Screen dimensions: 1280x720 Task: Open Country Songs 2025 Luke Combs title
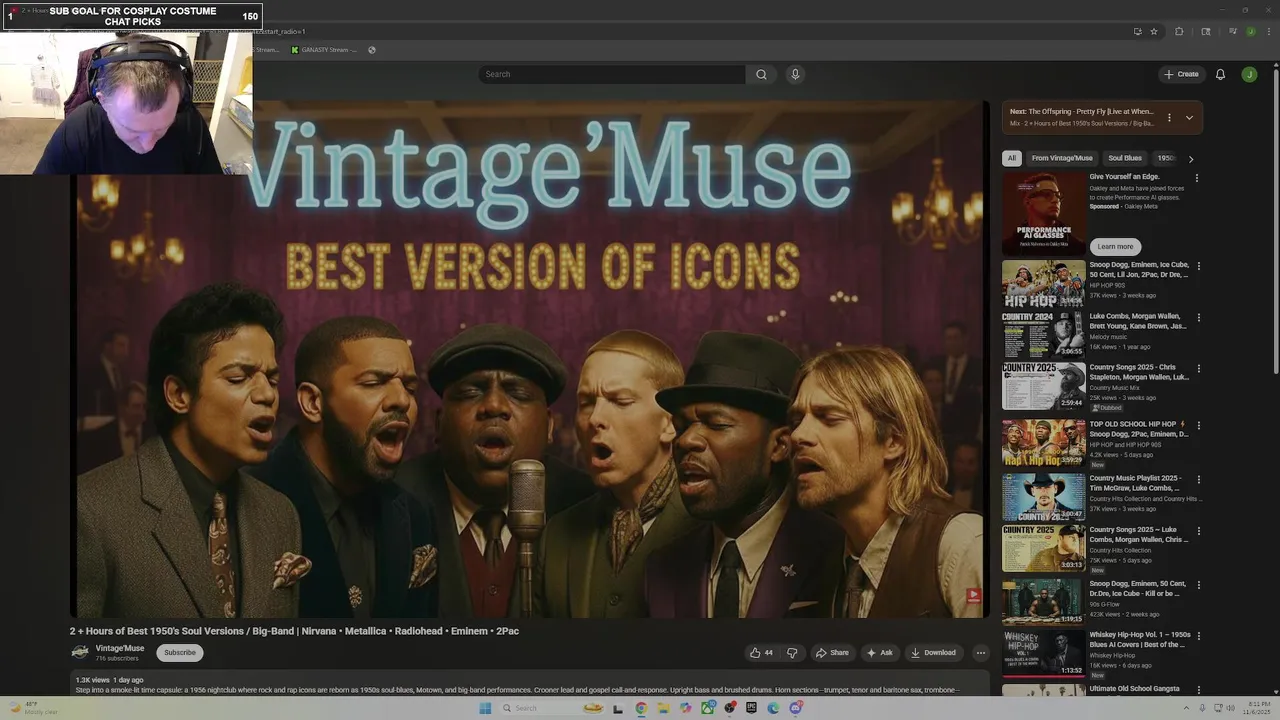click(1138, 534)
